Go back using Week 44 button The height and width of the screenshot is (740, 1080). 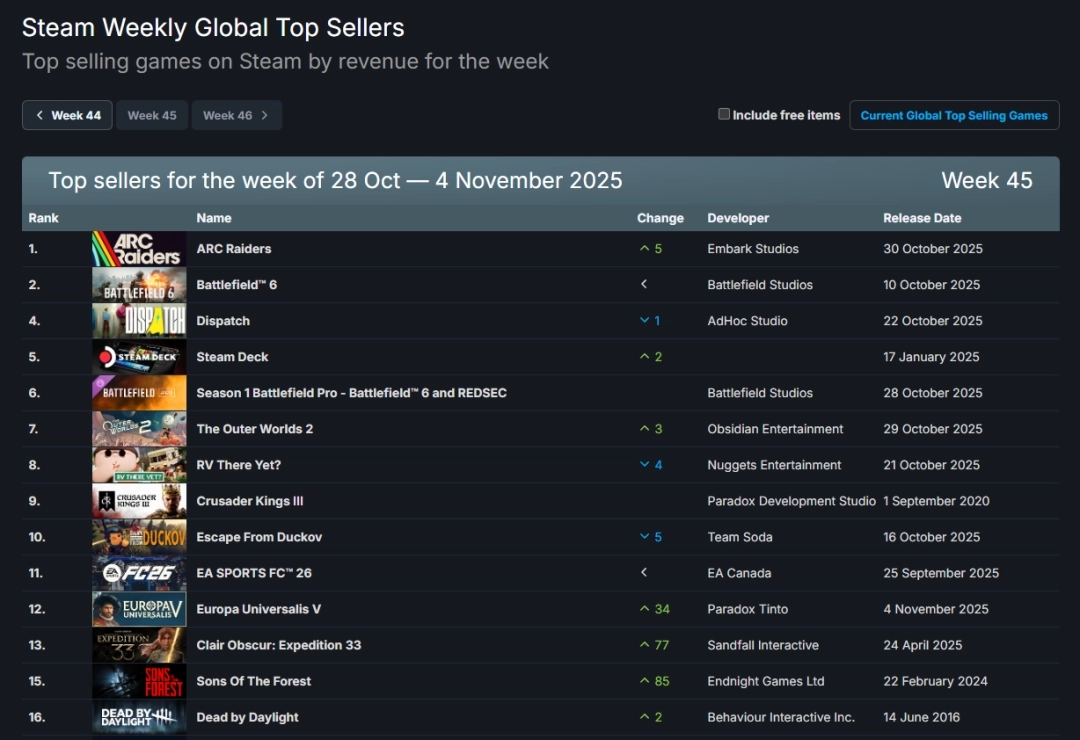(x=67, y=115)
